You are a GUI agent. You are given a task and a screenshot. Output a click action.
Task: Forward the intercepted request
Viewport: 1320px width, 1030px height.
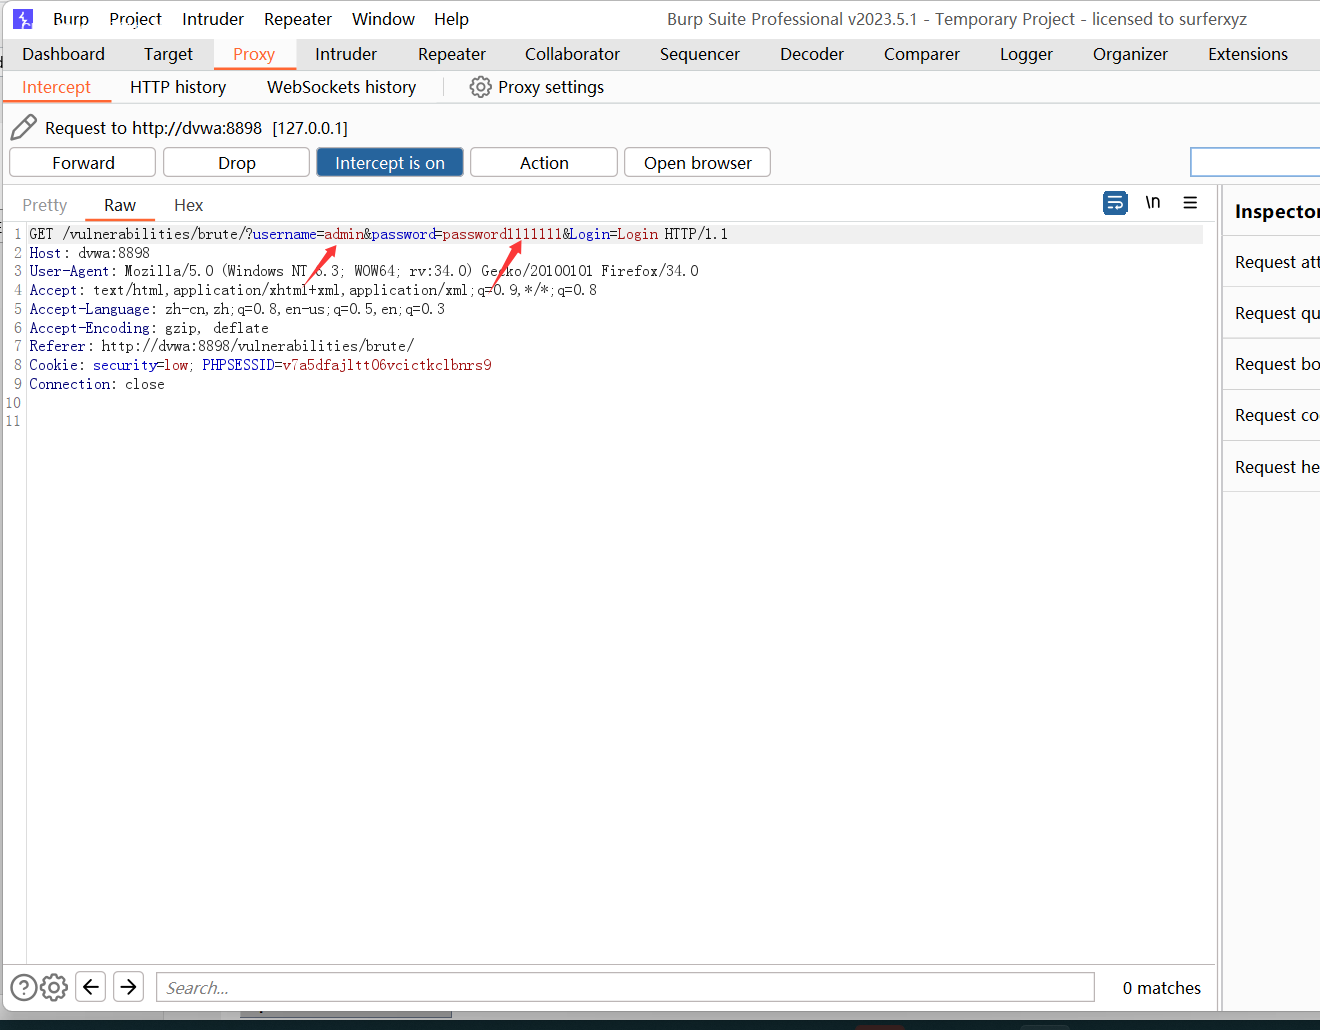(83, 163)
